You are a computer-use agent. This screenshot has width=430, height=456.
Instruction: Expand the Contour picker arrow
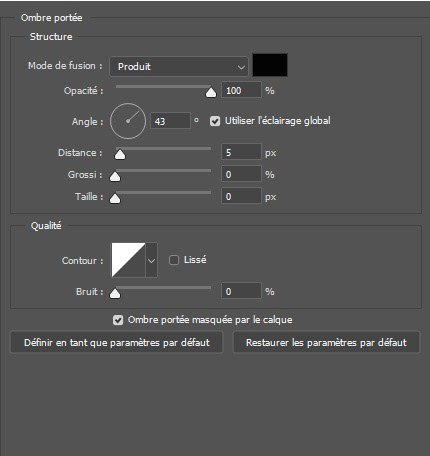coord(152,260)
